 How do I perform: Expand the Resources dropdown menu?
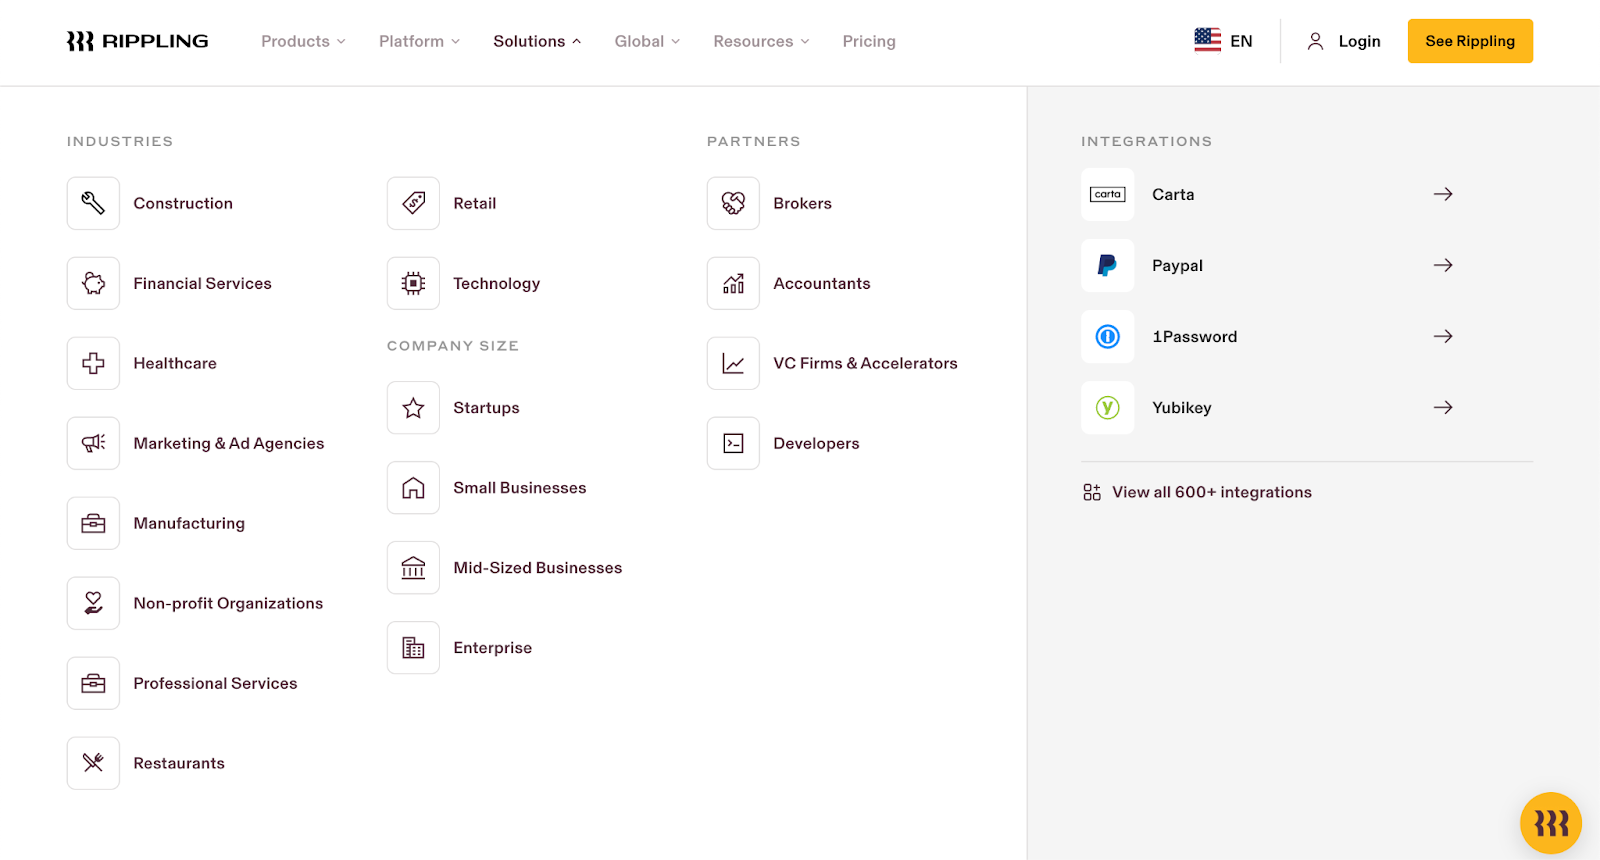pos(761,41)
